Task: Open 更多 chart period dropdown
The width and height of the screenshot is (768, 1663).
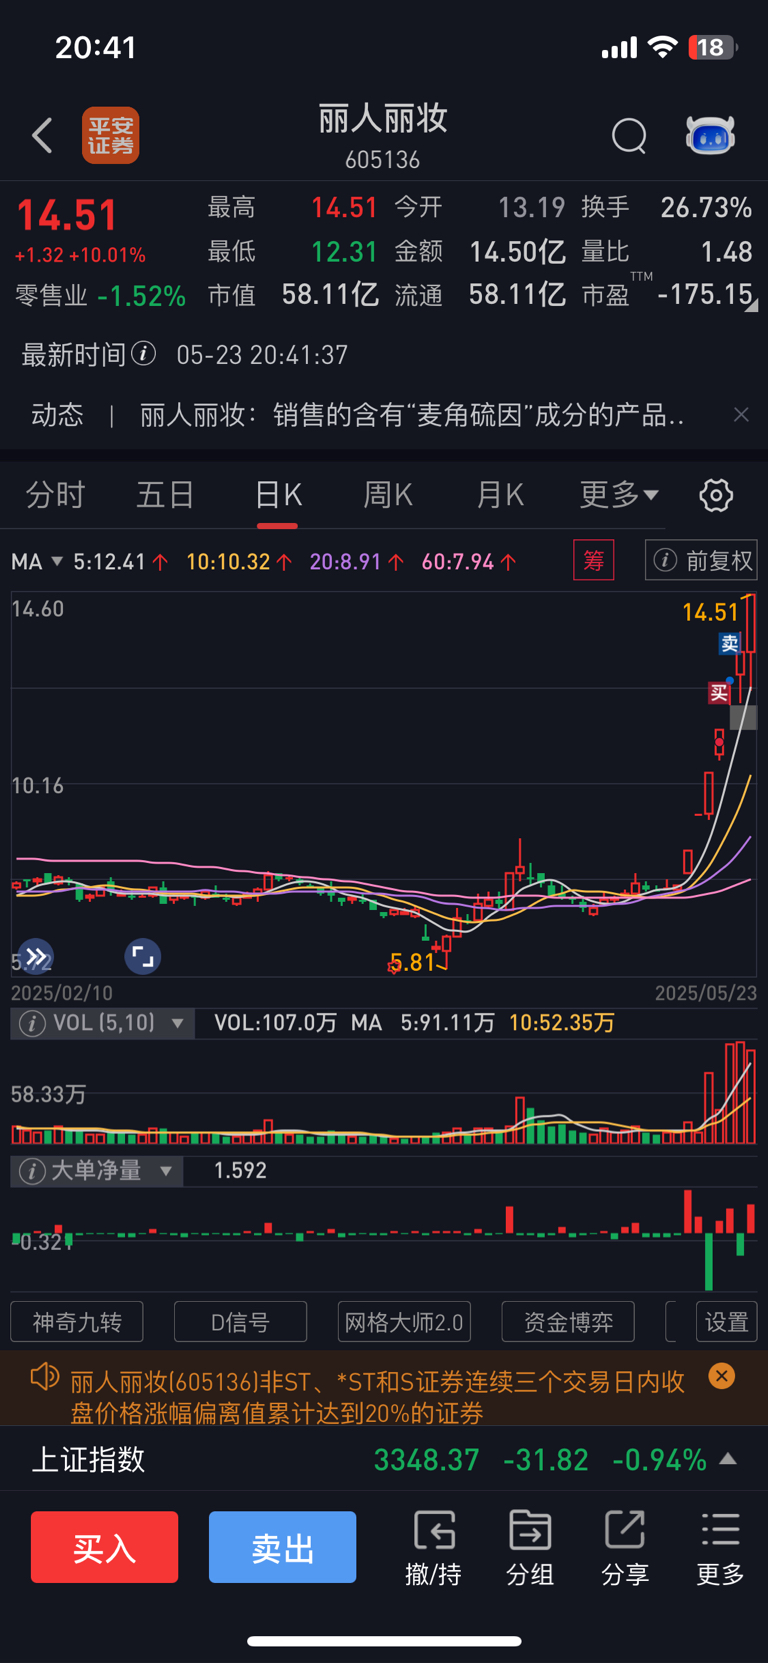Action: [x=619, y=494]
